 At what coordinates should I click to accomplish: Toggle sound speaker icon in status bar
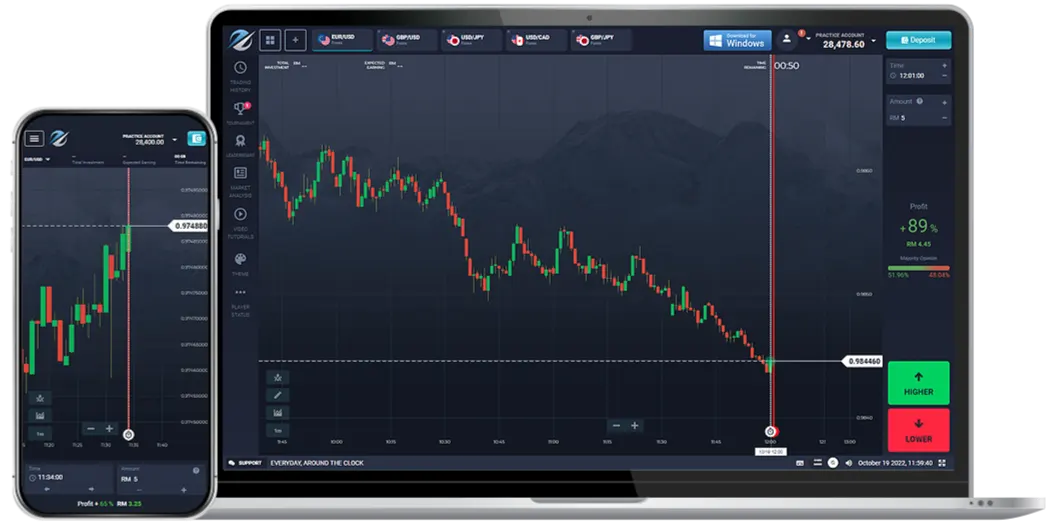click(849, 463)
